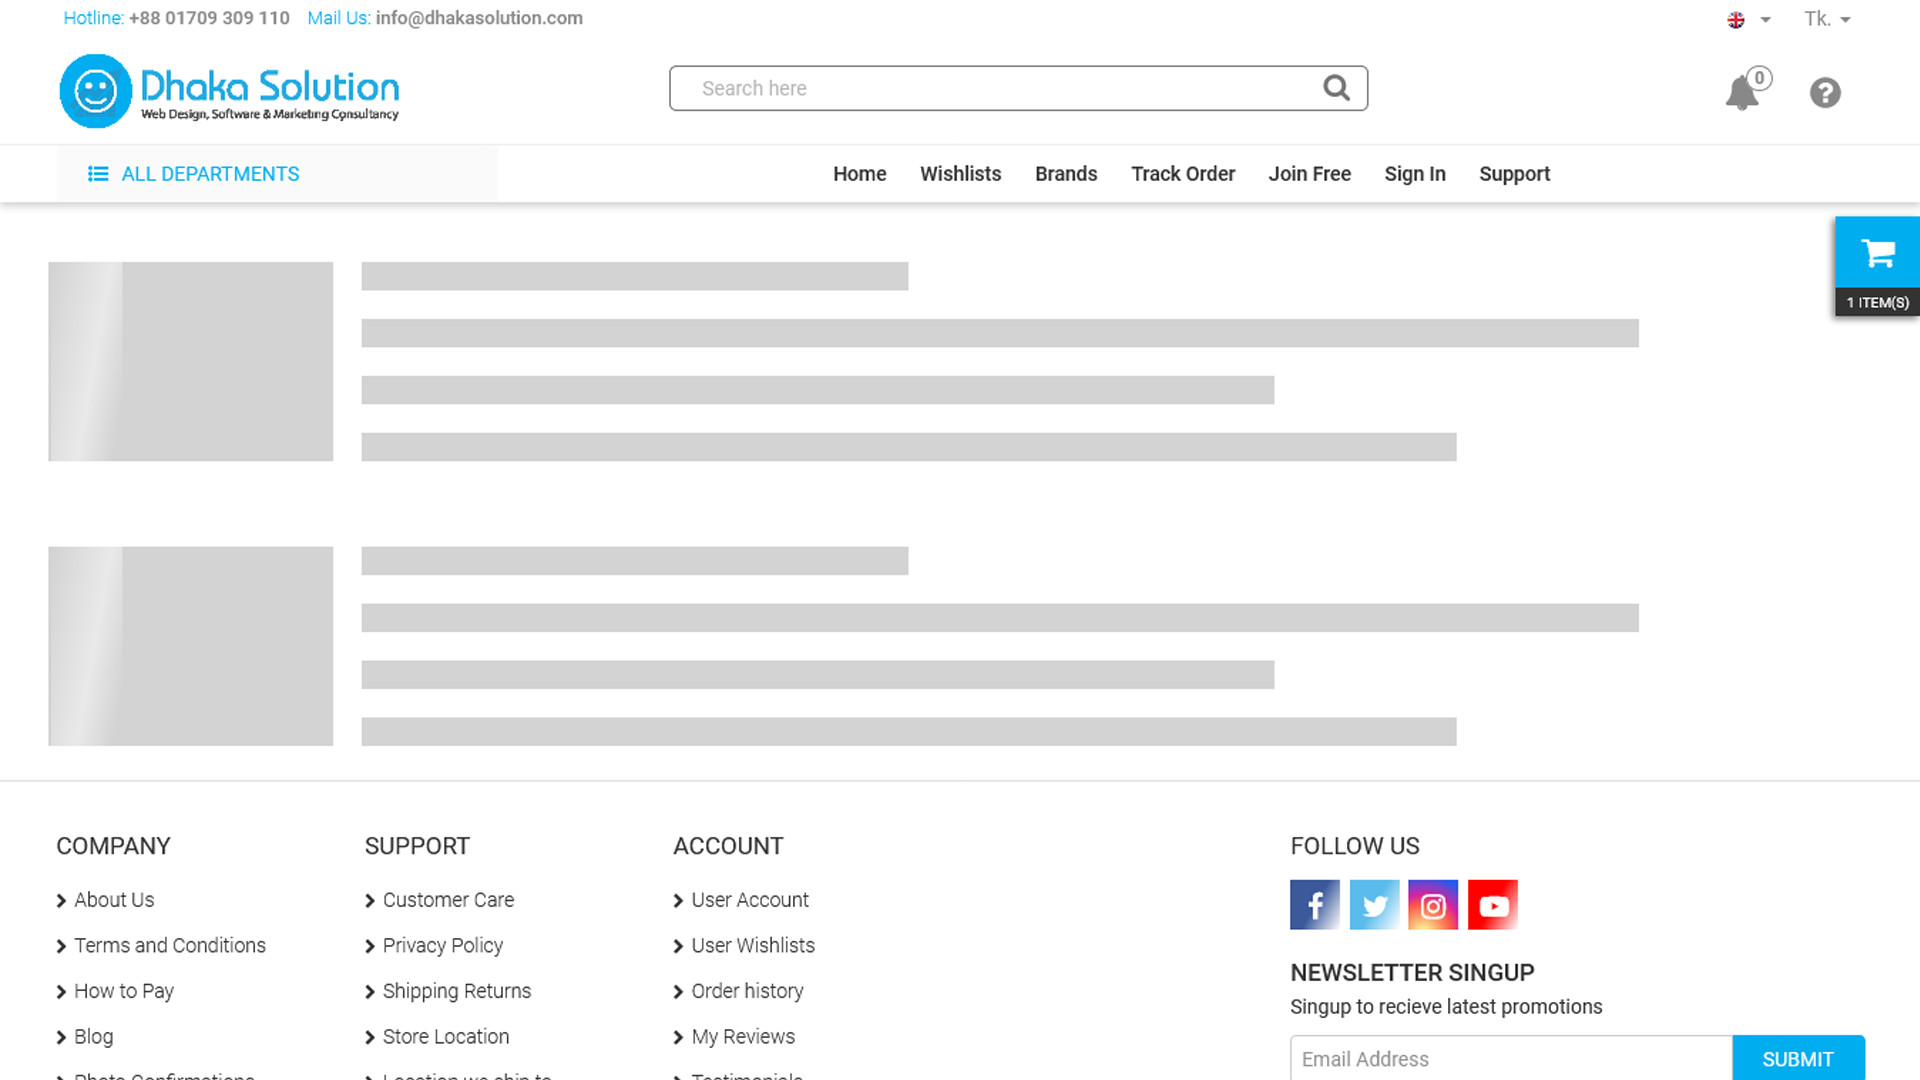This screenshot has width=1920, height=1080.
Task: Click the search magnifier icon
Action: [x=1337, y=88]
